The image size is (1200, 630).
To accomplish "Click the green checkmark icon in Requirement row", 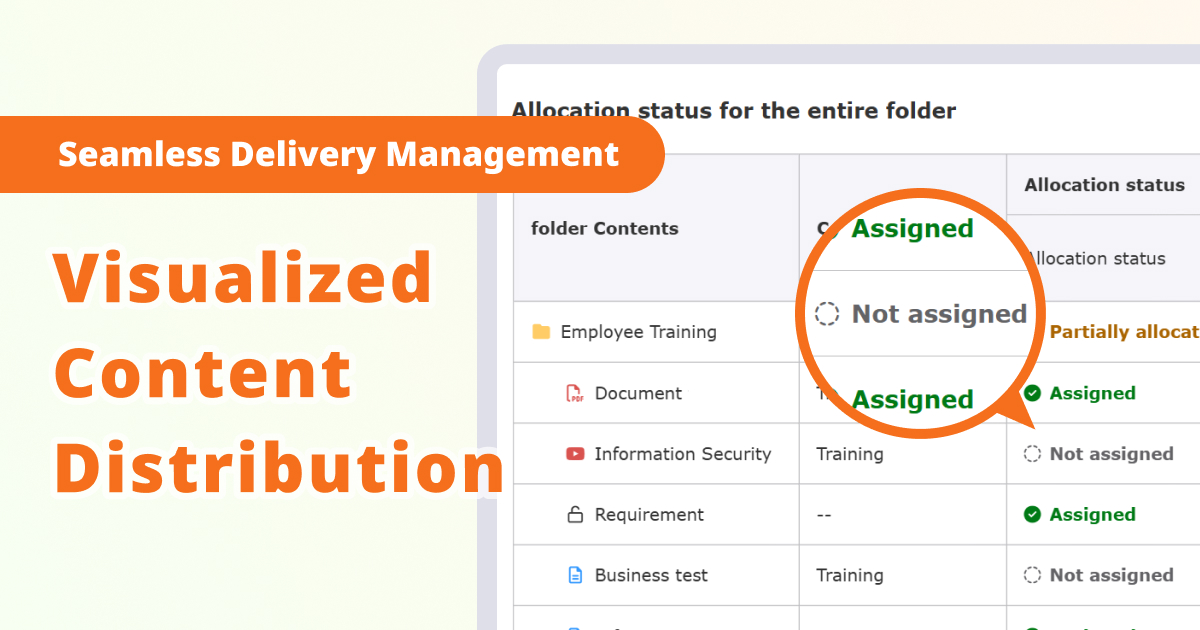I will tap(1033, 515).
